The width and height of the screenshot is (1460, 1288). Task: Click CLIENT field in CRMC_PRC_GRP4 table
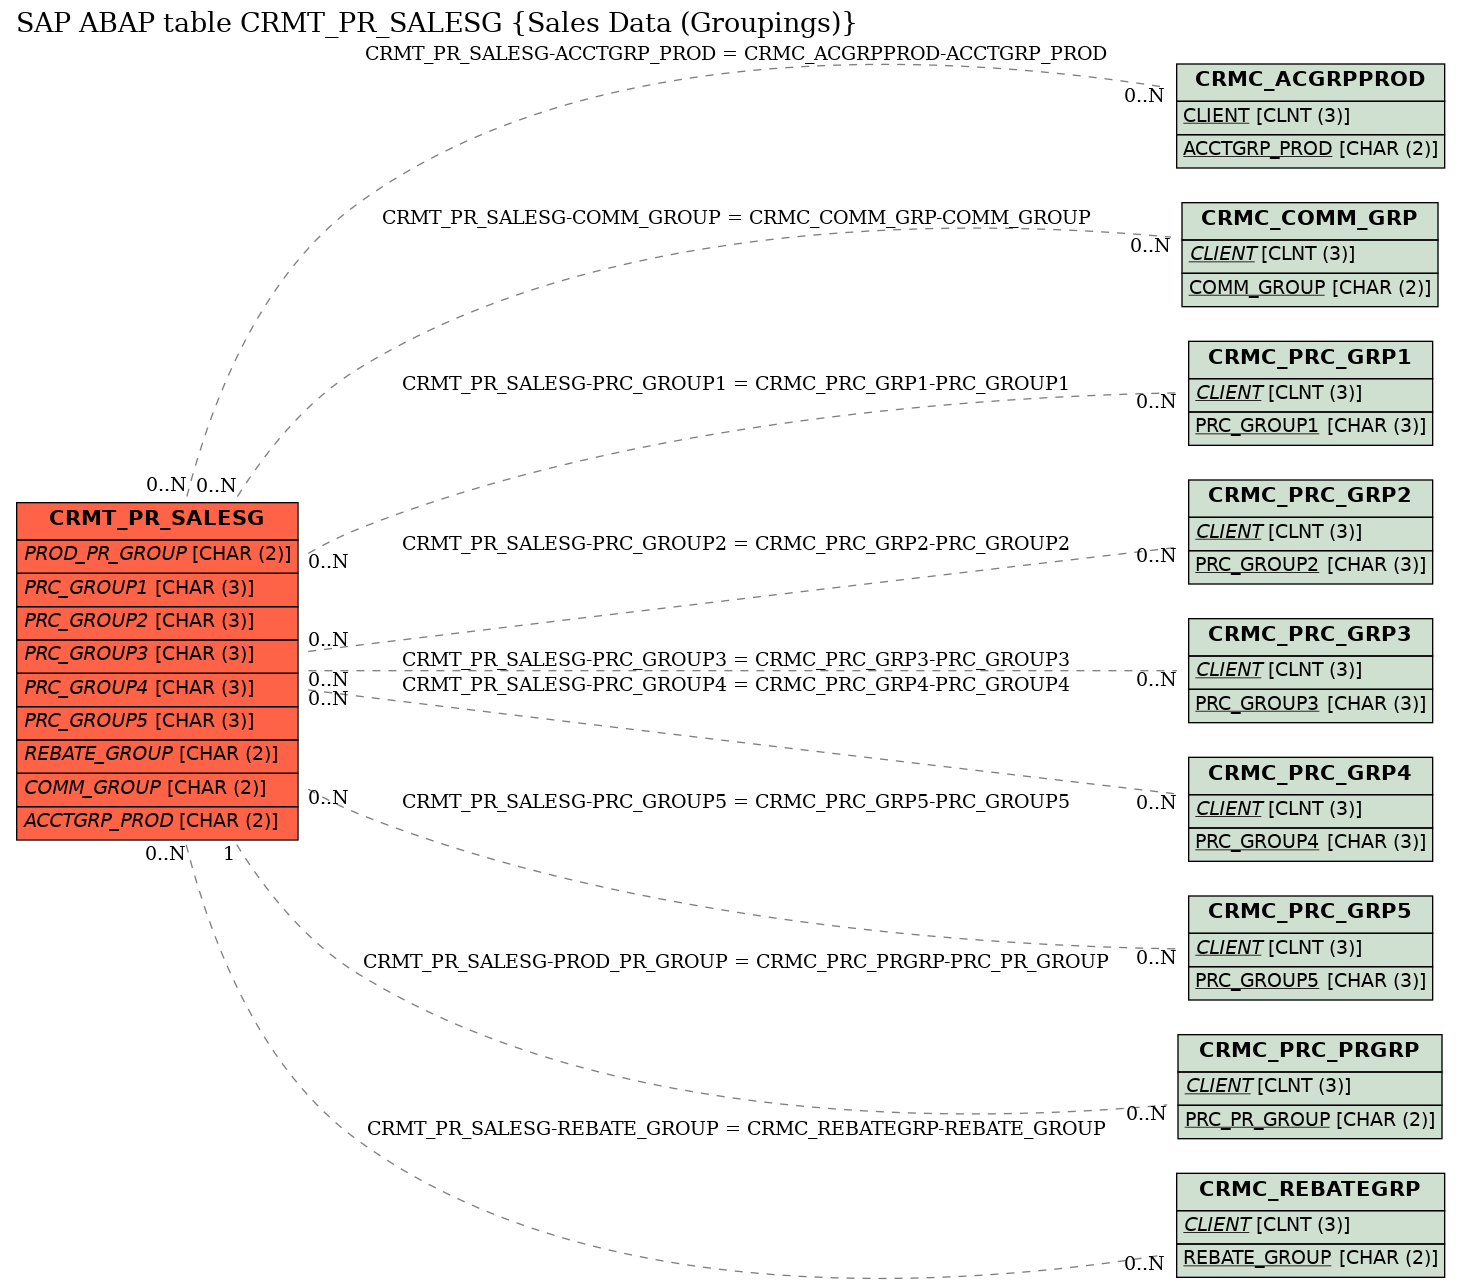coord(1310,810)
